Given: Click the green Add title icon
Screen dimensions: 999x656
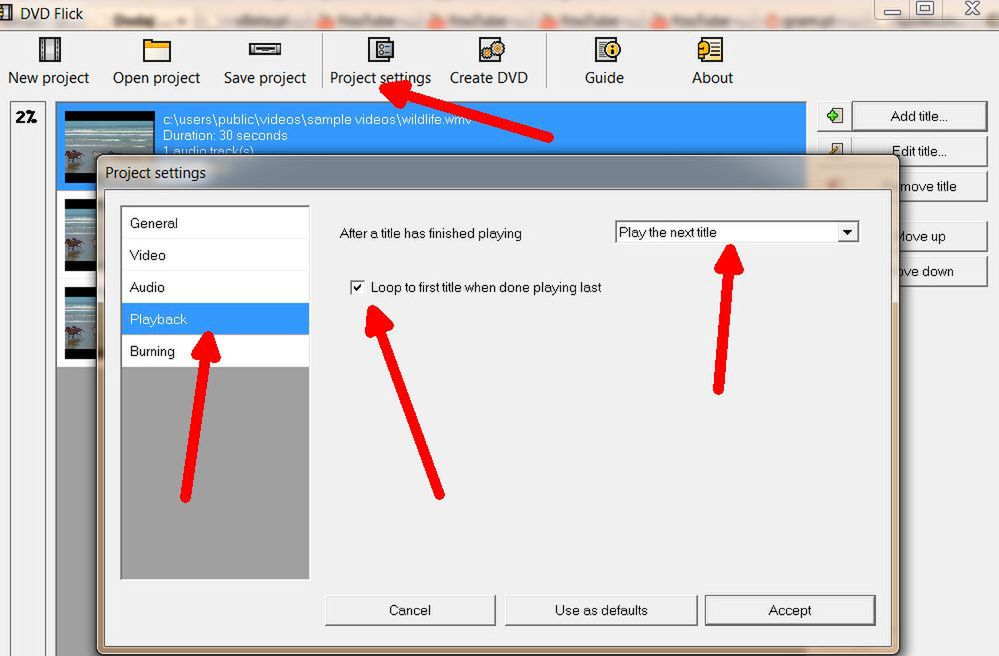Looking at the screenshot, I should [x=834, y=115].
